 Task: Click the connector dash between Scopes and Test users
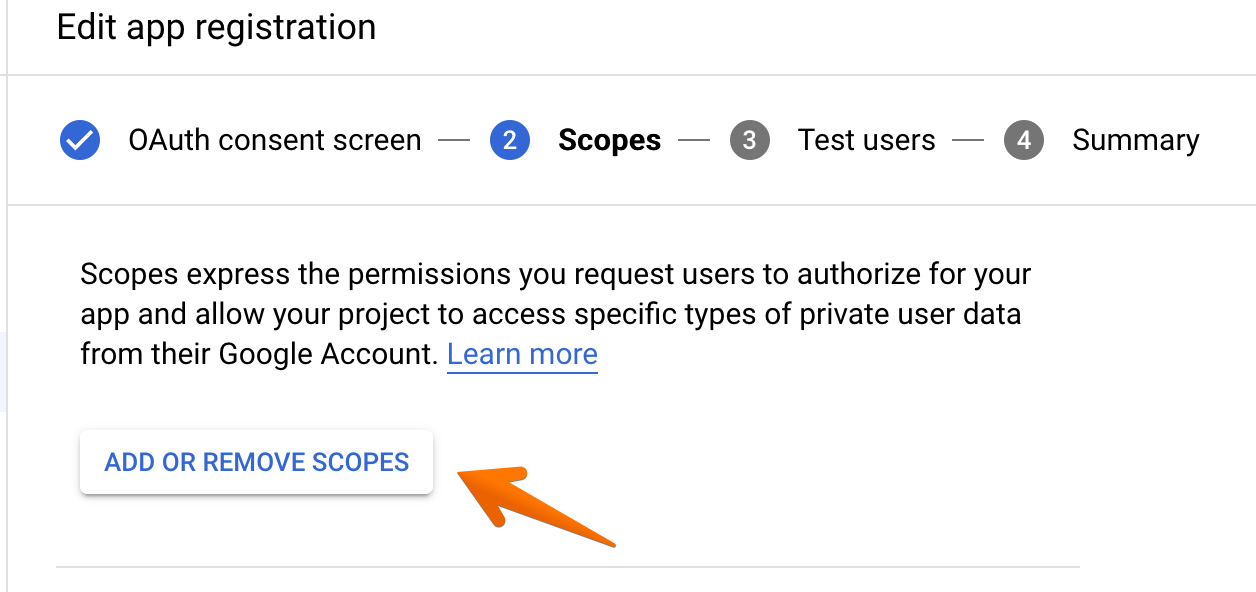coord(694,141)
